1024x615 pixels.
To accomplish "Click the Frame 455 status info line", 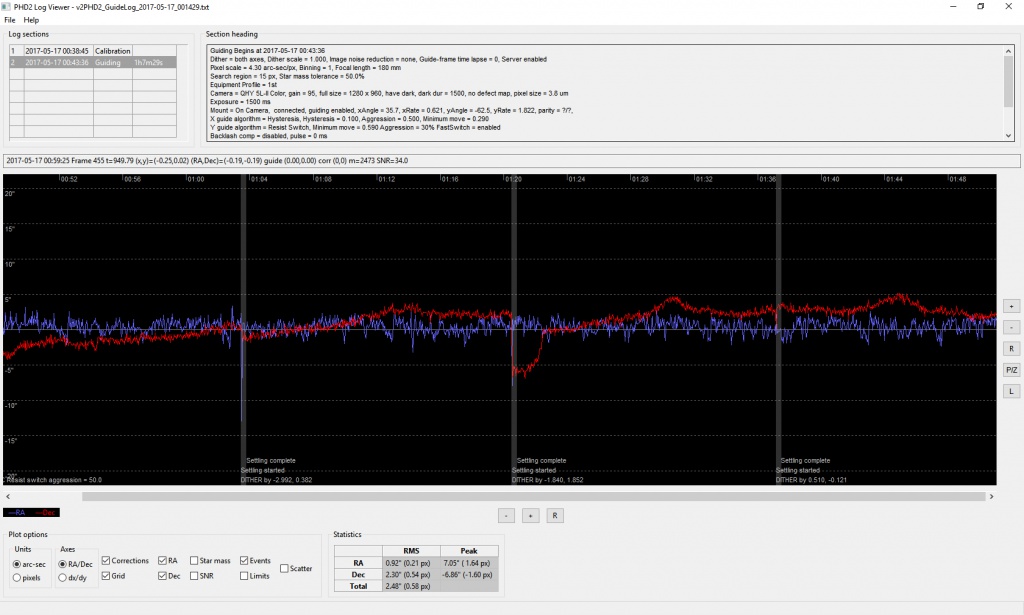I will (511, 161).
